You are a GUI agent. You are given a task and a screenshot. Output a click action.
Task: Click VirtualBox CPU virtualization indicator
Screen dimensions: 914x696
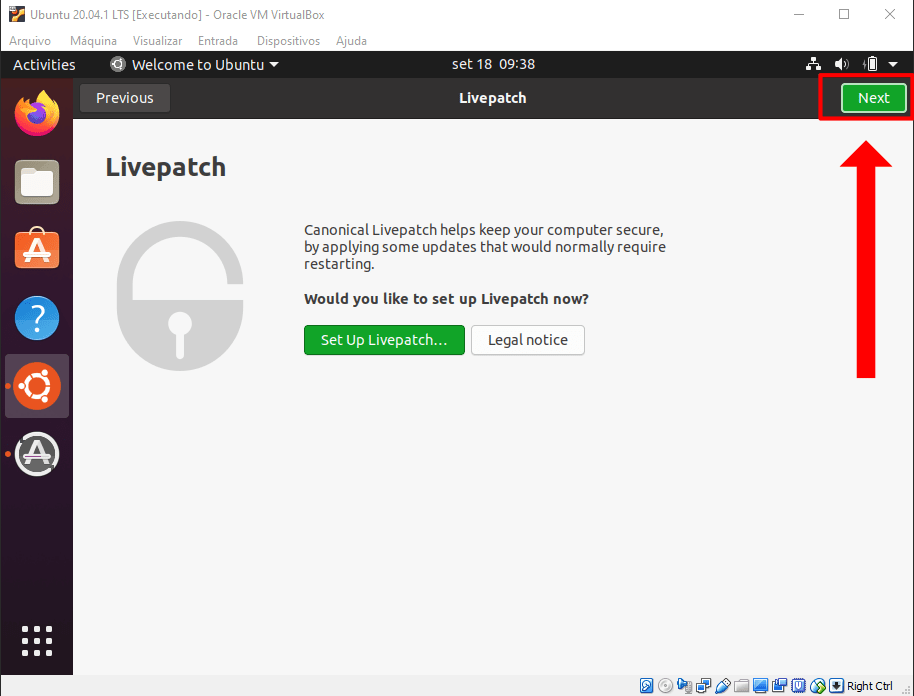tap(798, 686)
